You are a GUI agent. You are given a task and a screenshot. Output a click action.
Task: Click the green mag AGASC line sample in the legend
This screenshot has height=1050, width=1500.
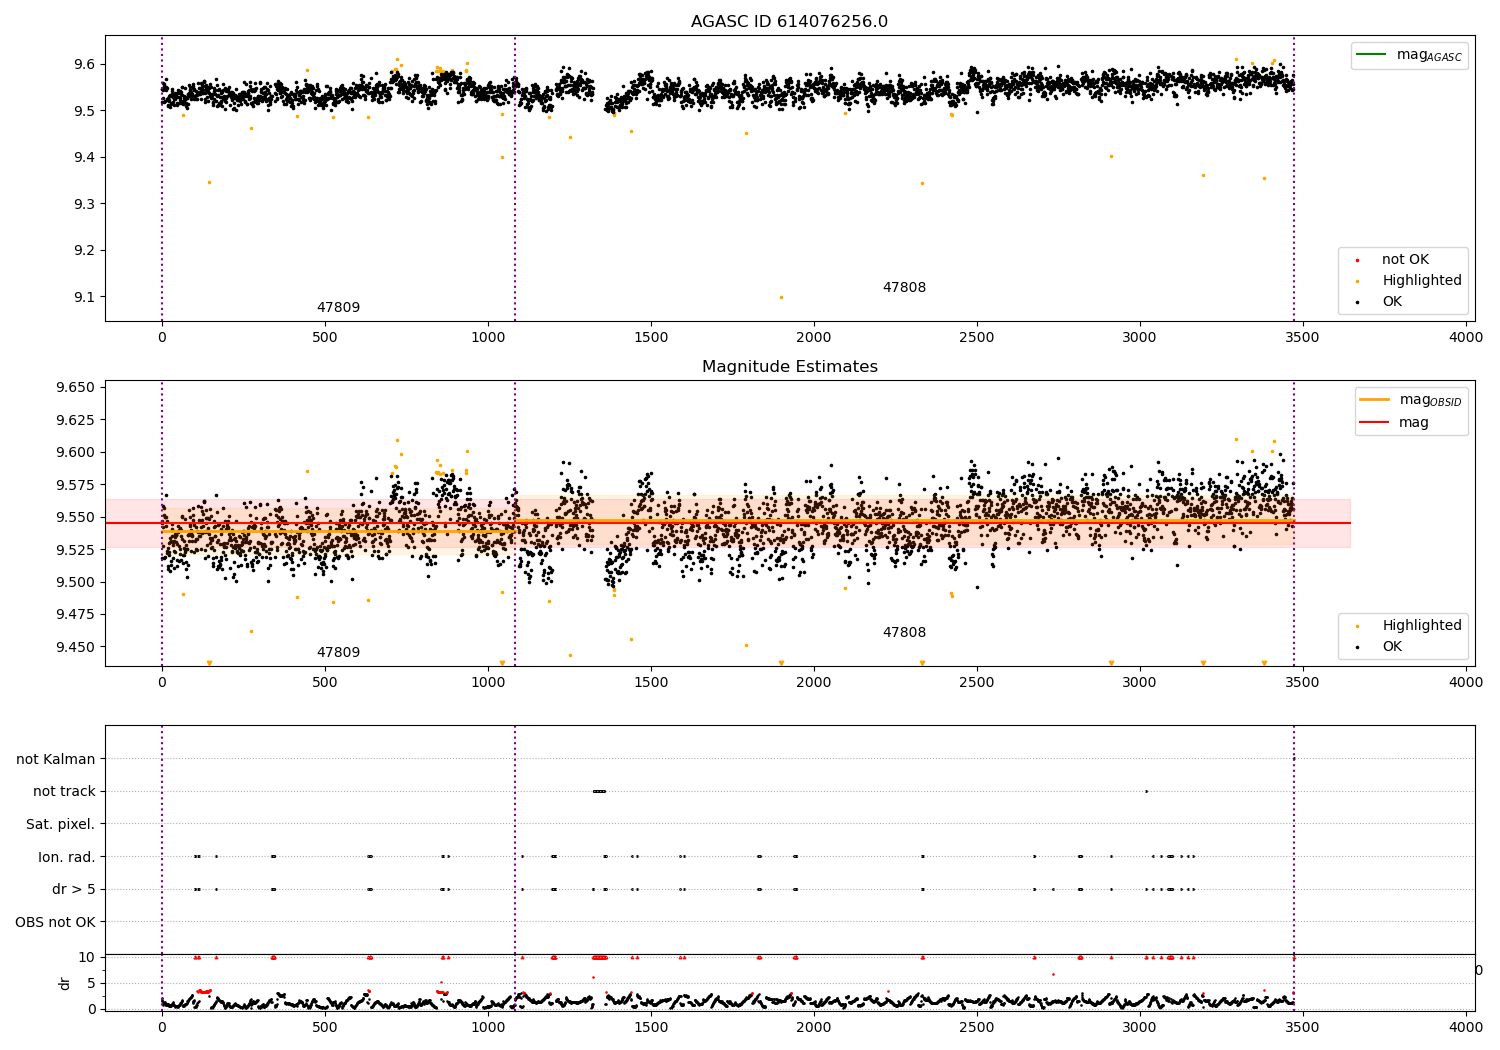click(x=1372, y=54)
